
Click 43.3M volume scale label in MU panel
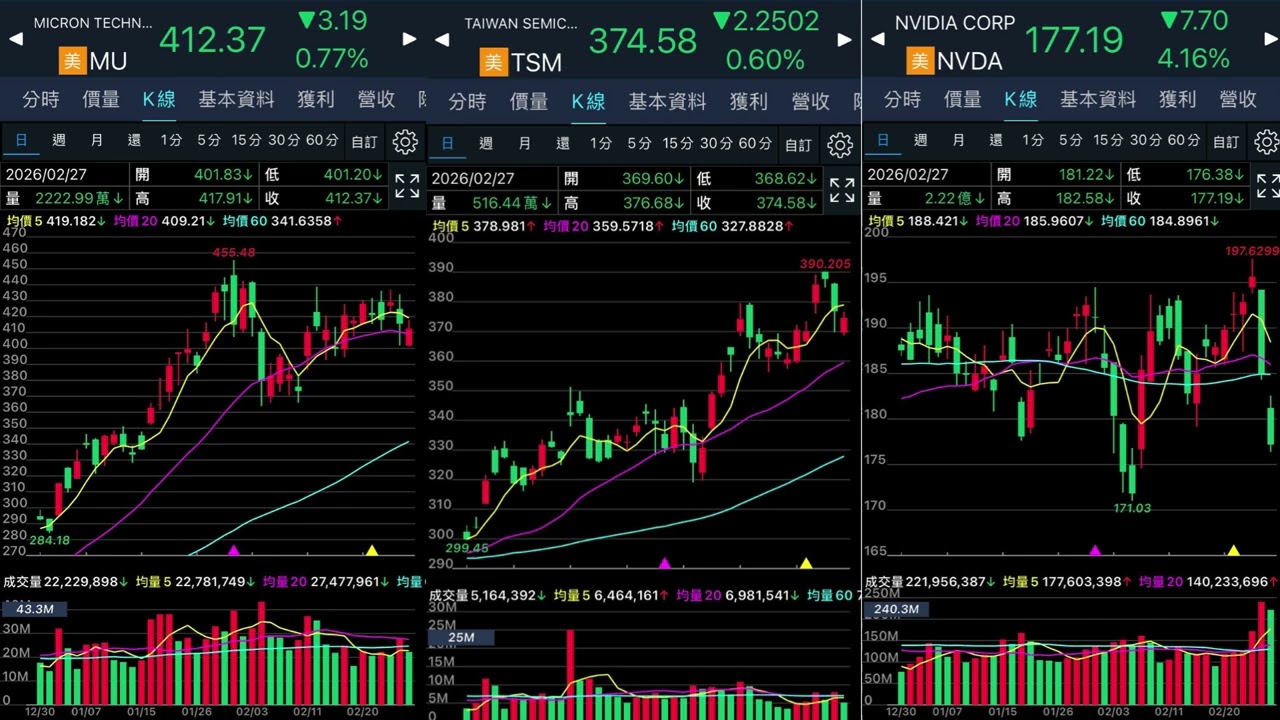[32, 609]
